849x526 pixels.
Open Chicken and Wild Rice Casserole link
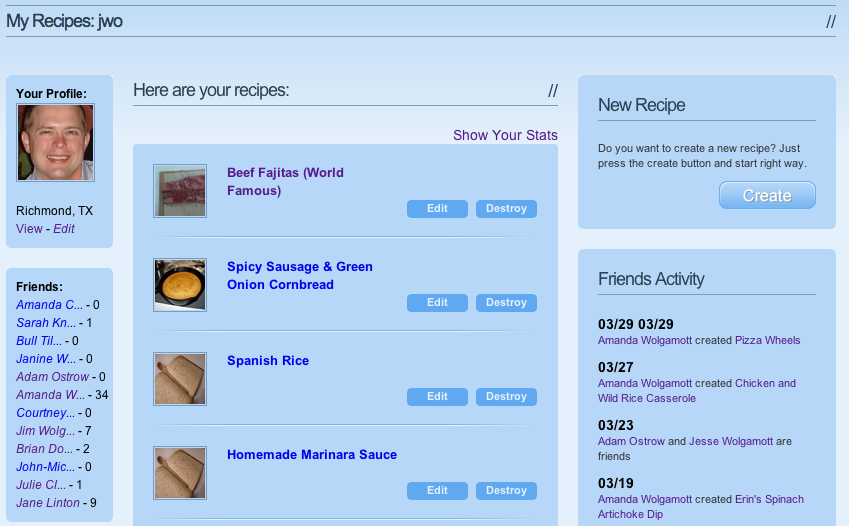click(x=697, y=391)
